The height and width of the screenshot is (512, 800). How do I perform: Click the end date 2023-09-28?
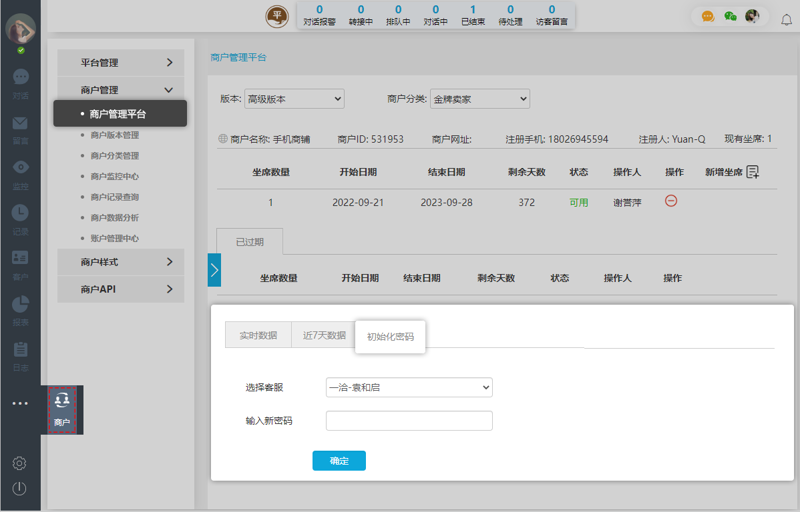pyautogui.click(x=446, y=202)
